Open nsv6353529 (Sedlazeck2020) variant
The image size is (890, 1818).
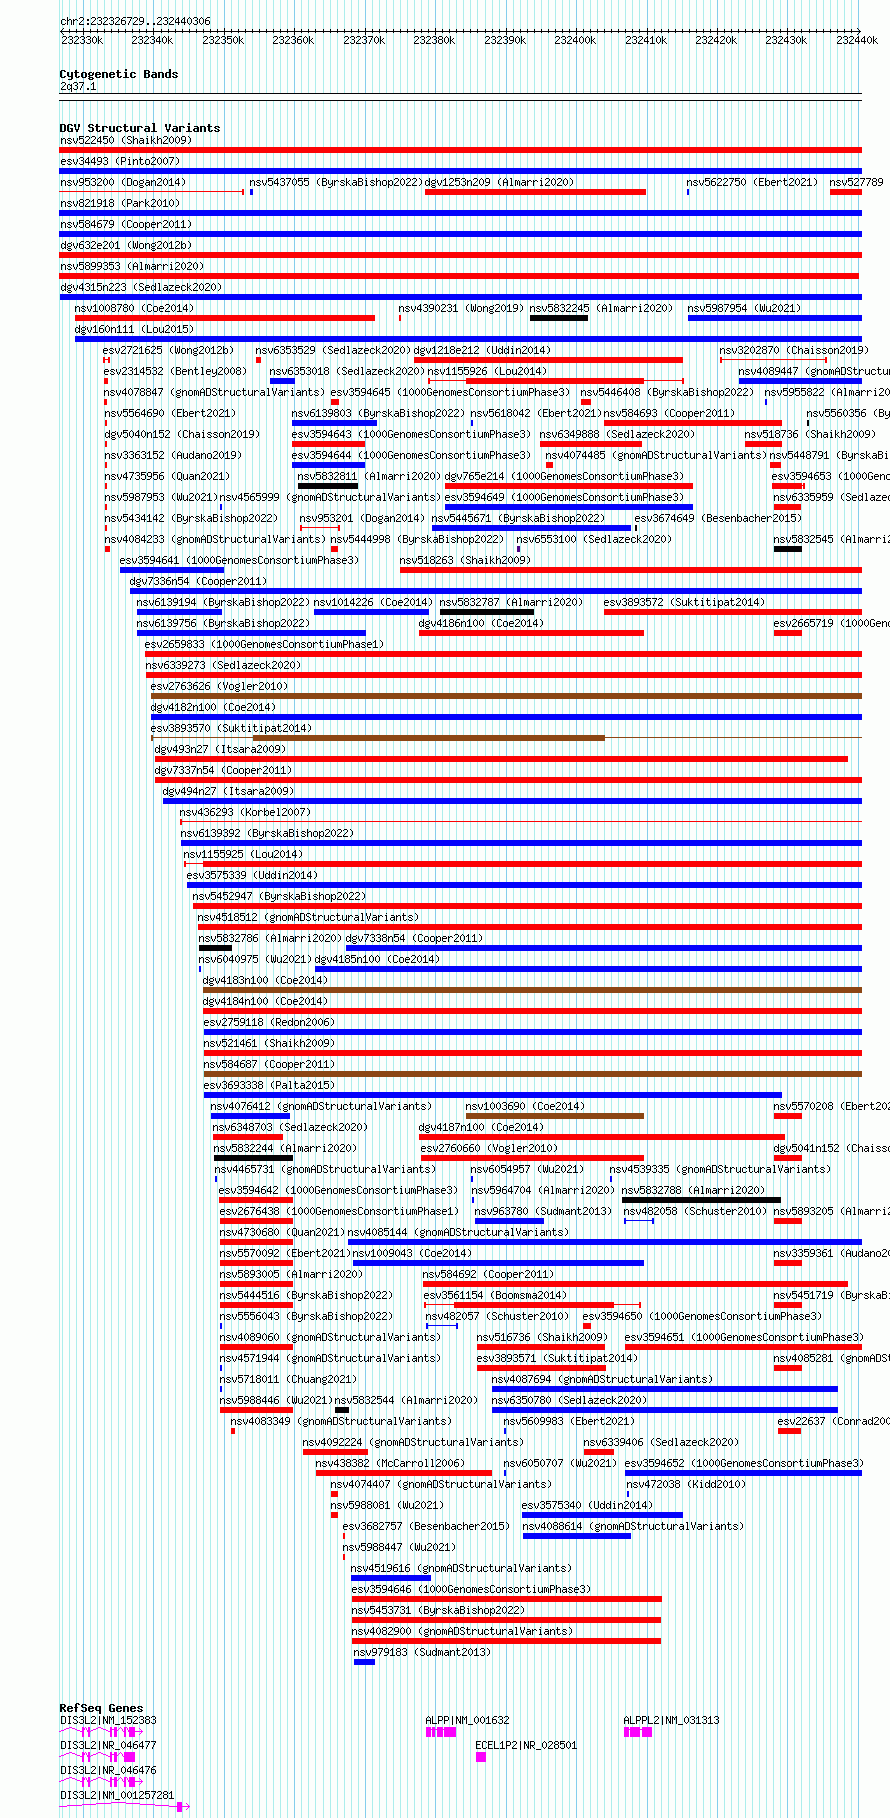[333, 350]
